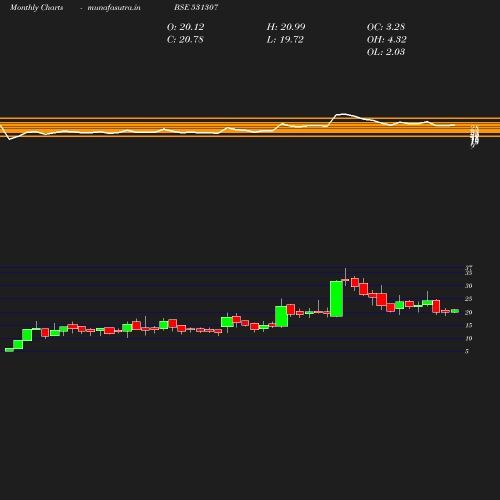Screen dimensions: 500x500
Task: Click the munafasutra.in label
Action: coord(114,7)
